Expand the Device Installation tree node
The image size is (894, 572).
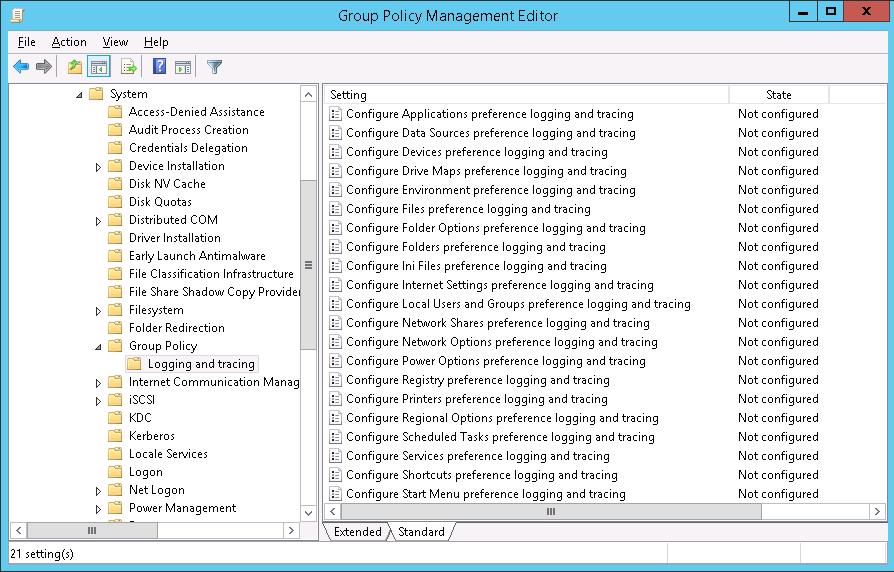point(99,167)
